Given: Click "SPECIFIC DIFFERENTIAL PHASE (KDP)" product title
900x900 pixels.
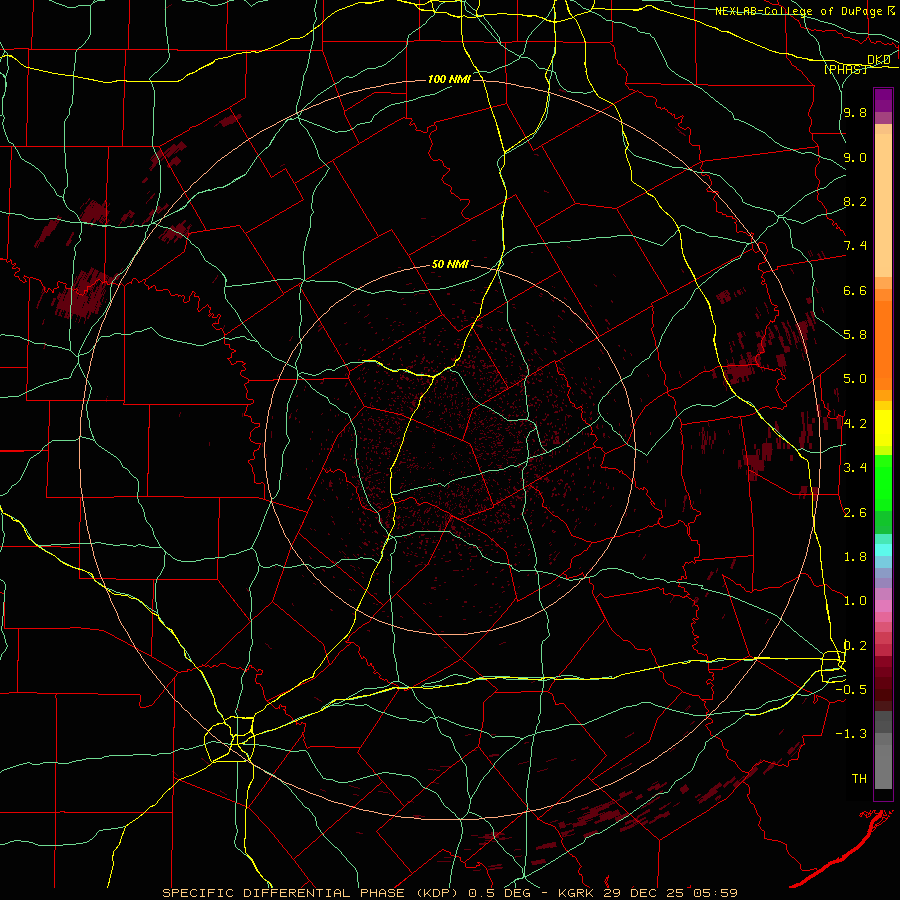Looking at the screenshot, I should tap(312, 893).
